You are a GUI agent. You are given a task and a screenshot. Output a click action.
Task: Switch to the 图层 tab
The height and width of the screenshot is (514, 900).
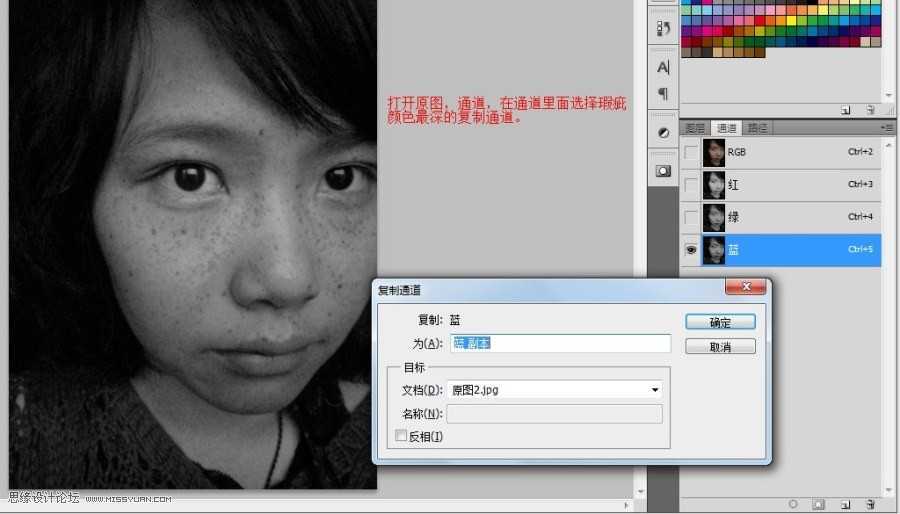point(695,128)
